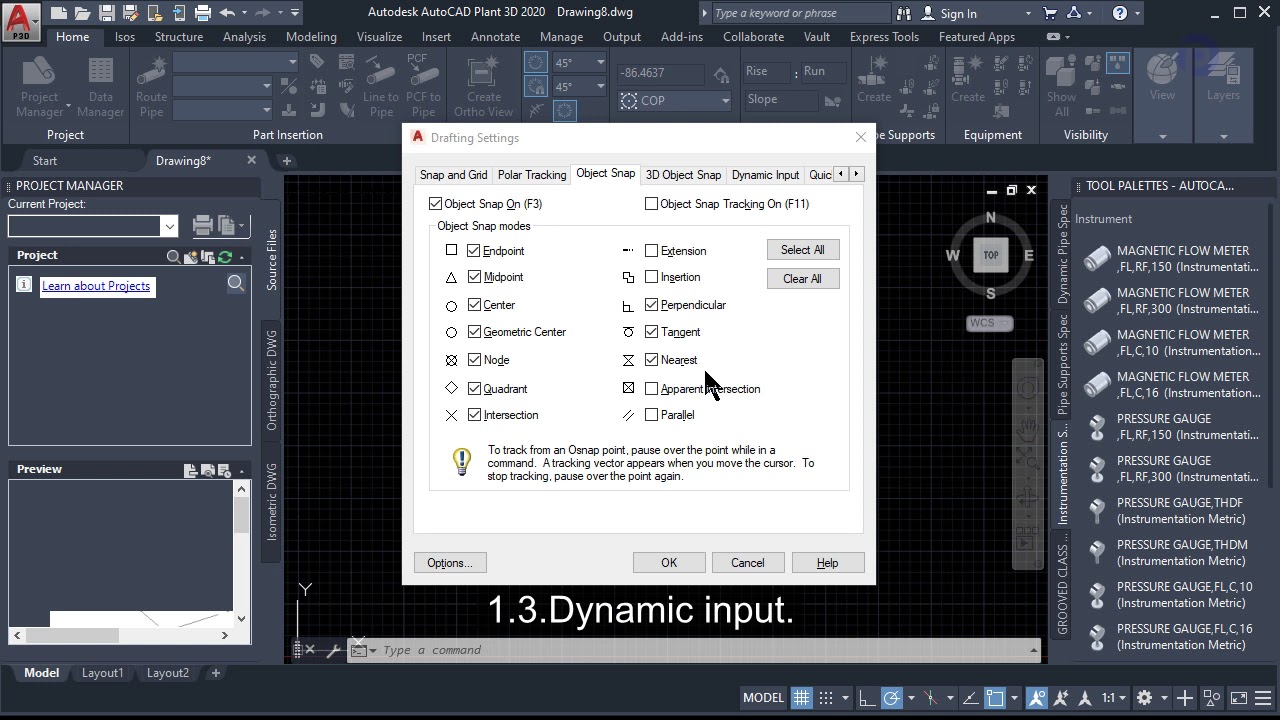Toggle the Quadrant snap checkbox
The width and height of the screenshot is (1280, 720).
point(474,388)
